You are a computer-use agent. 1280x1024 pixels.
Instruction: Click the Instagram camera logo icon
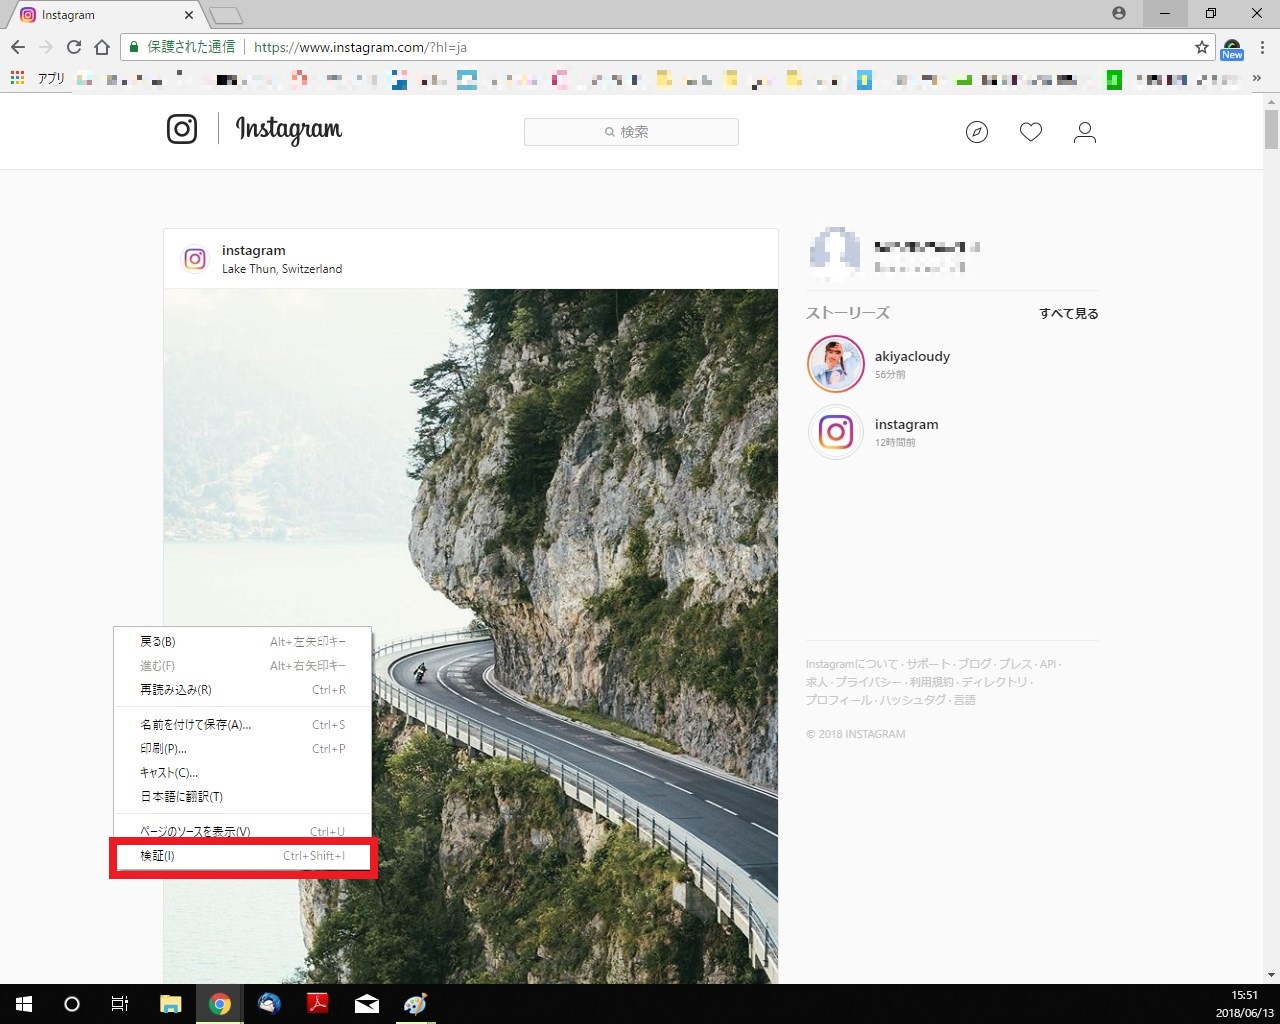pyautogui.click(x=182, y=129)
